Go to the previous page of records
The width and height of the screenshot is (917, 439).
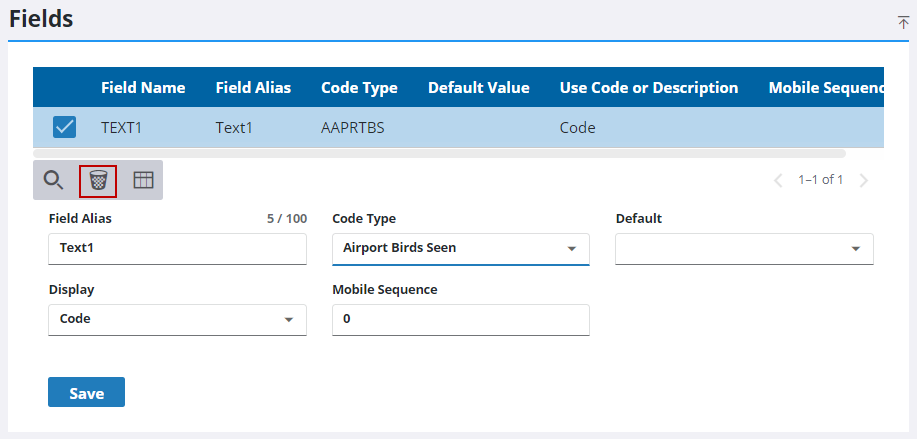778,180
